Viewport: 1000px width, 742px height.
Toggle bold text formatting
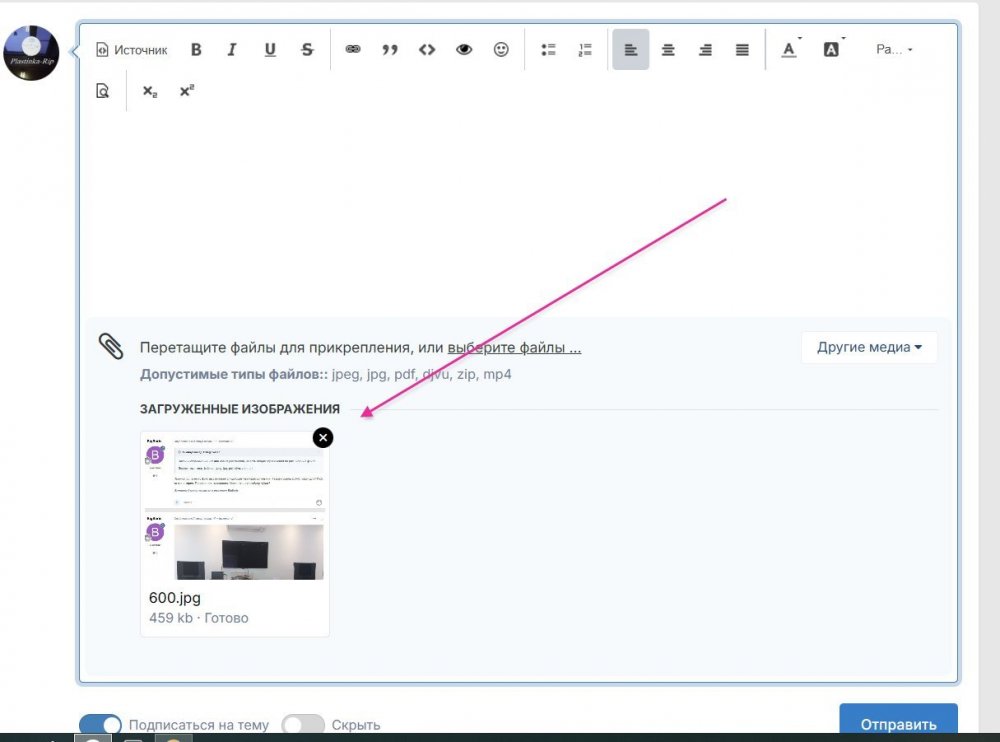click(196, 50)
